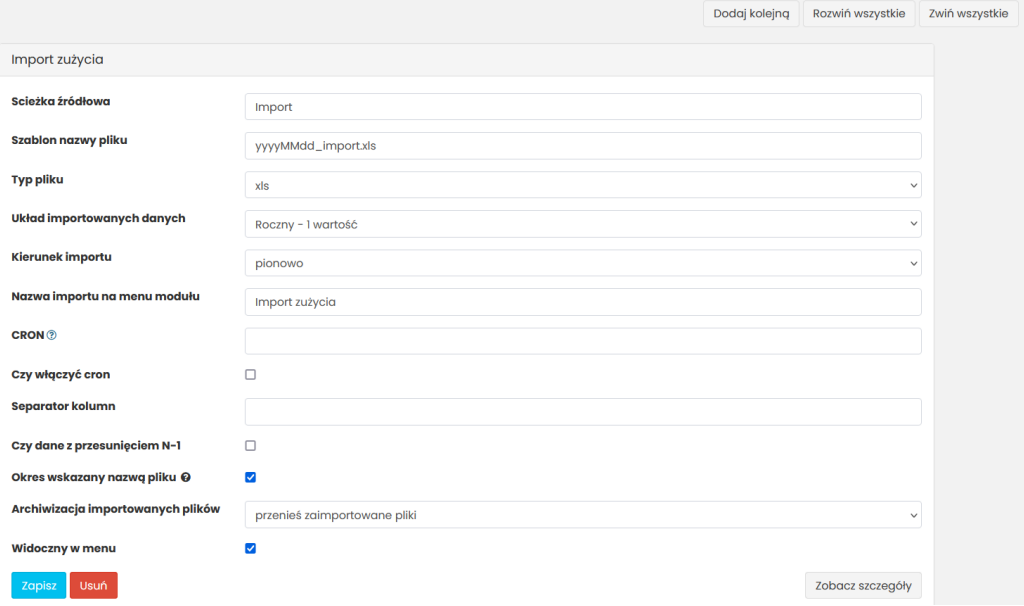Image resolution: width=1024 pixels, height=606 pixels.
Task: Click the CRON help question mark icon
Action: coord(52,335)
